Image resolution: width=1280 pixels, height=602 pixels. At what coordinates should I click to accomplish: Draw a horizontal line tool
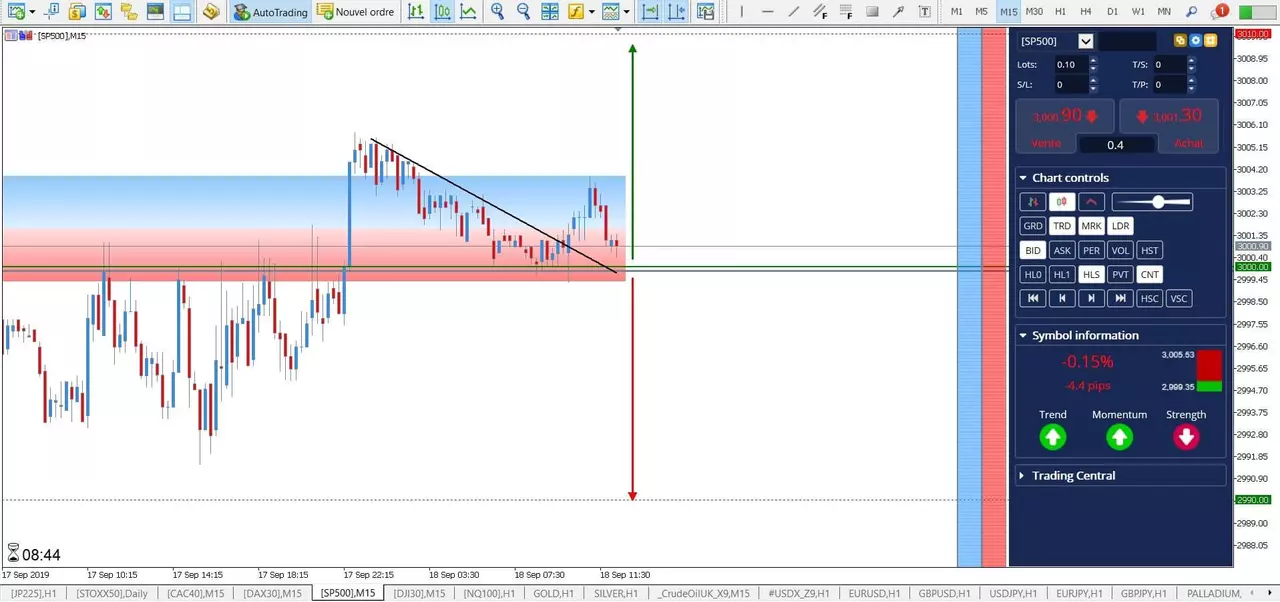(x=767, y=12)
